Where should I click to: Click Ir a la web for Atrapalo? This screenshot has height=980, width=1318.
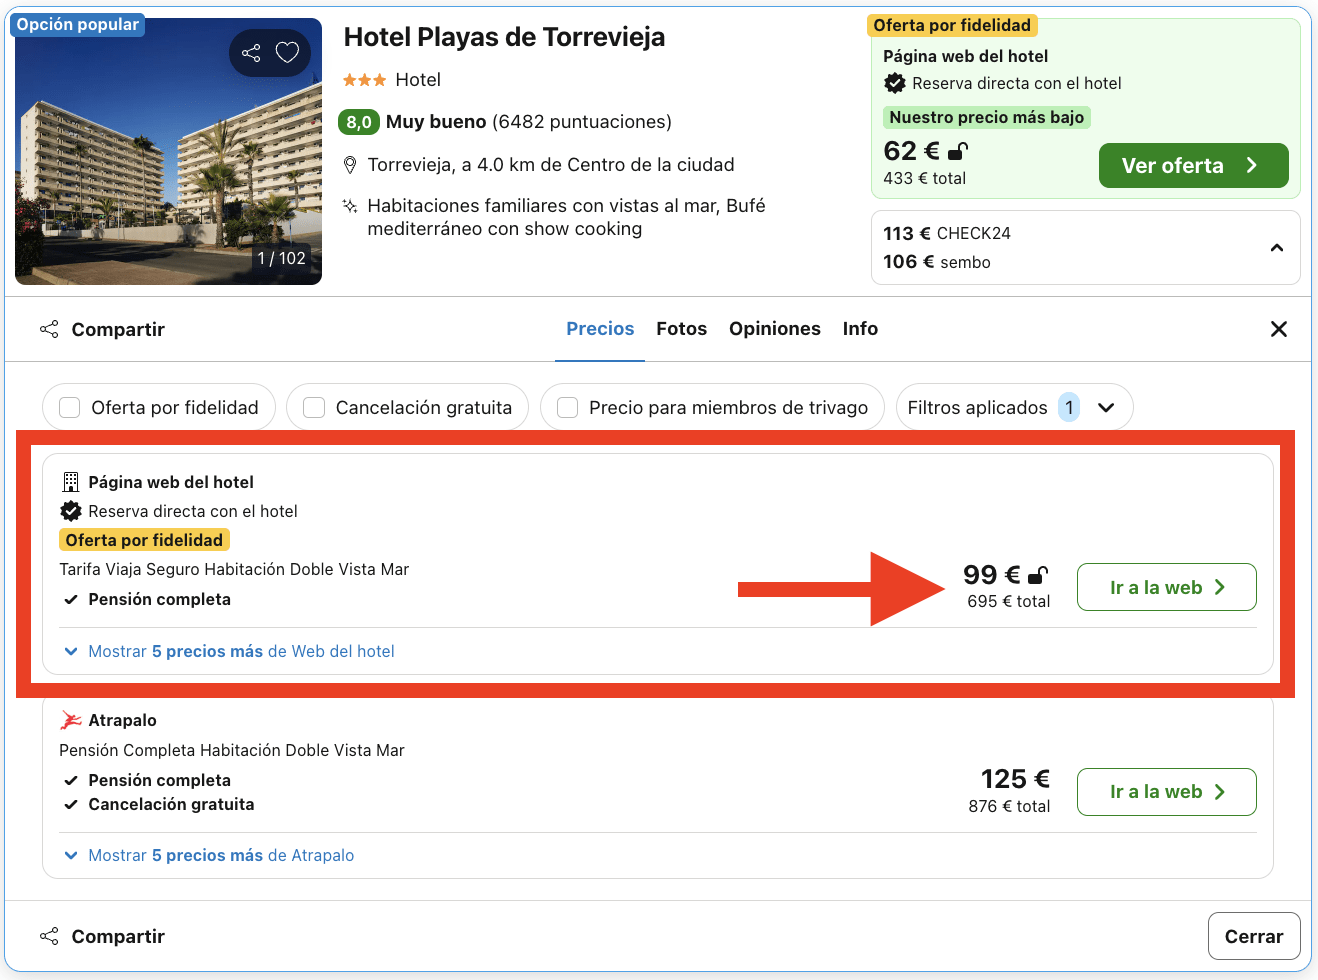tap(1166, 792)
